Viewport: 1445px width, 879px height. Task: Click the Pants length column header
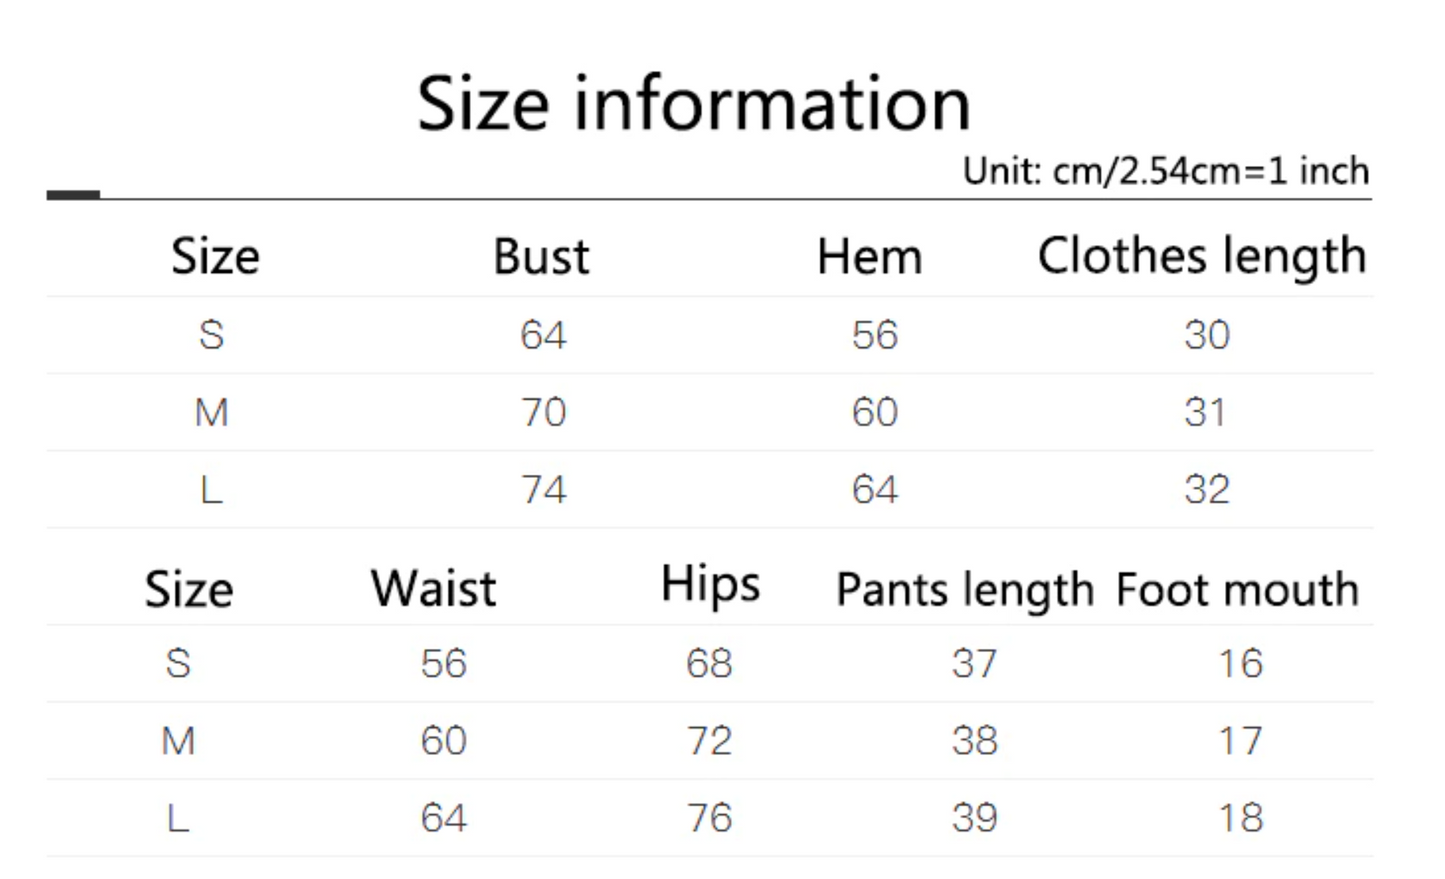point(965,590)
